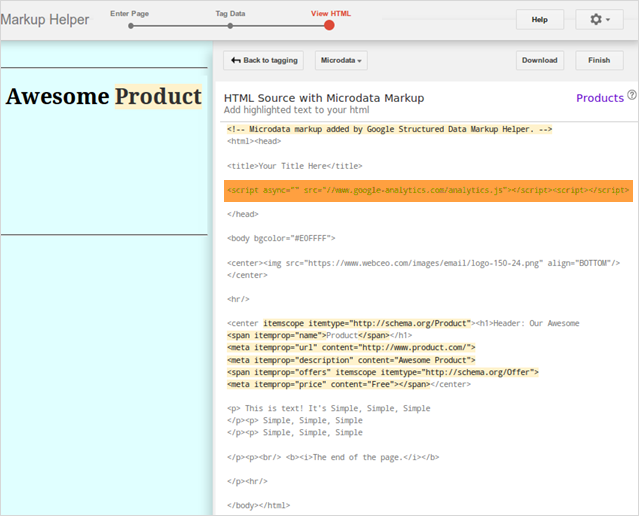Click the 'The end of the page' code line

[x=333, y=457]
